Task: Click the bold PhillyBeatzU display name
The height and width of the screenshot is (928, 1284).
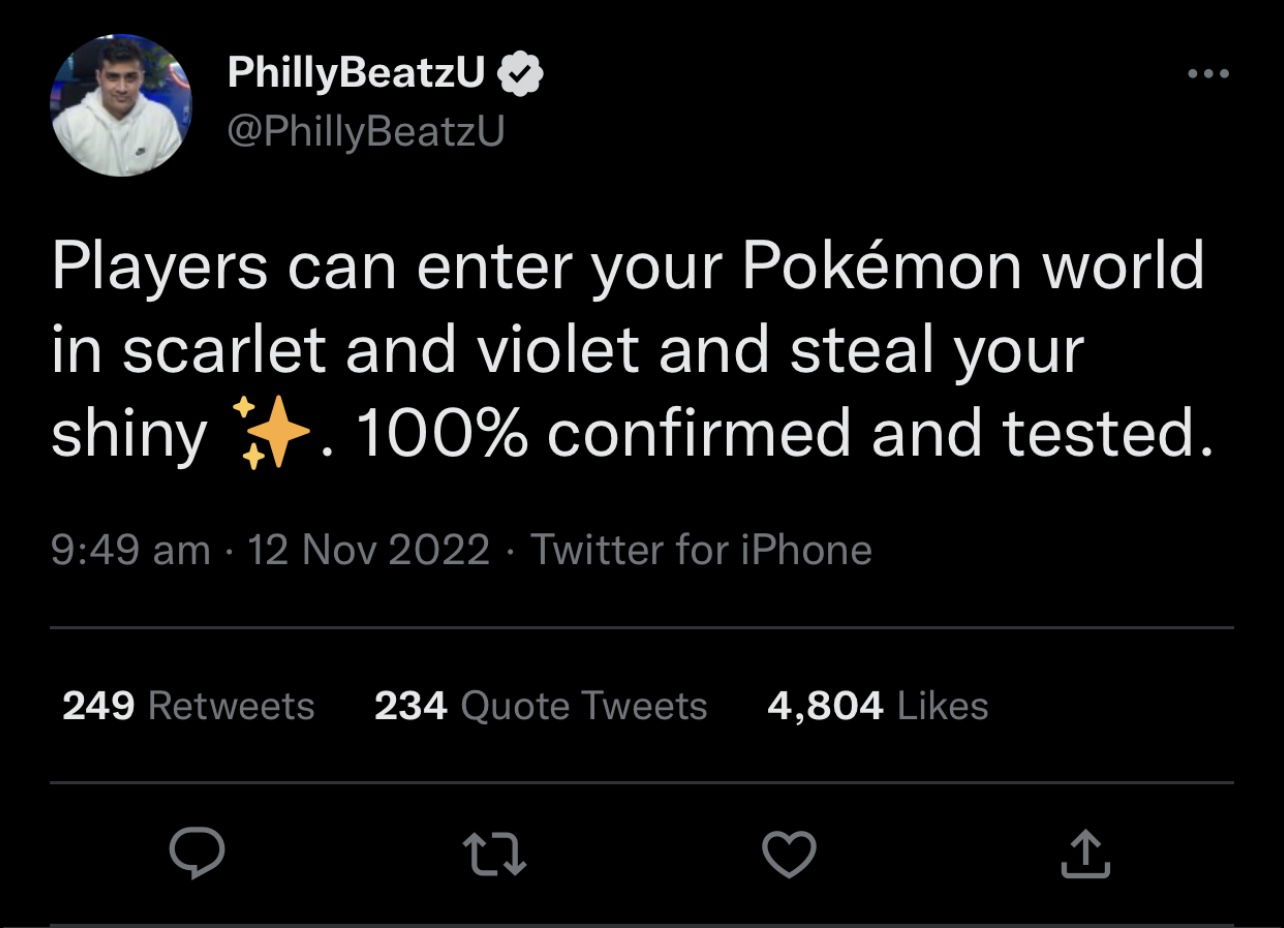Action: pos(356,73)
